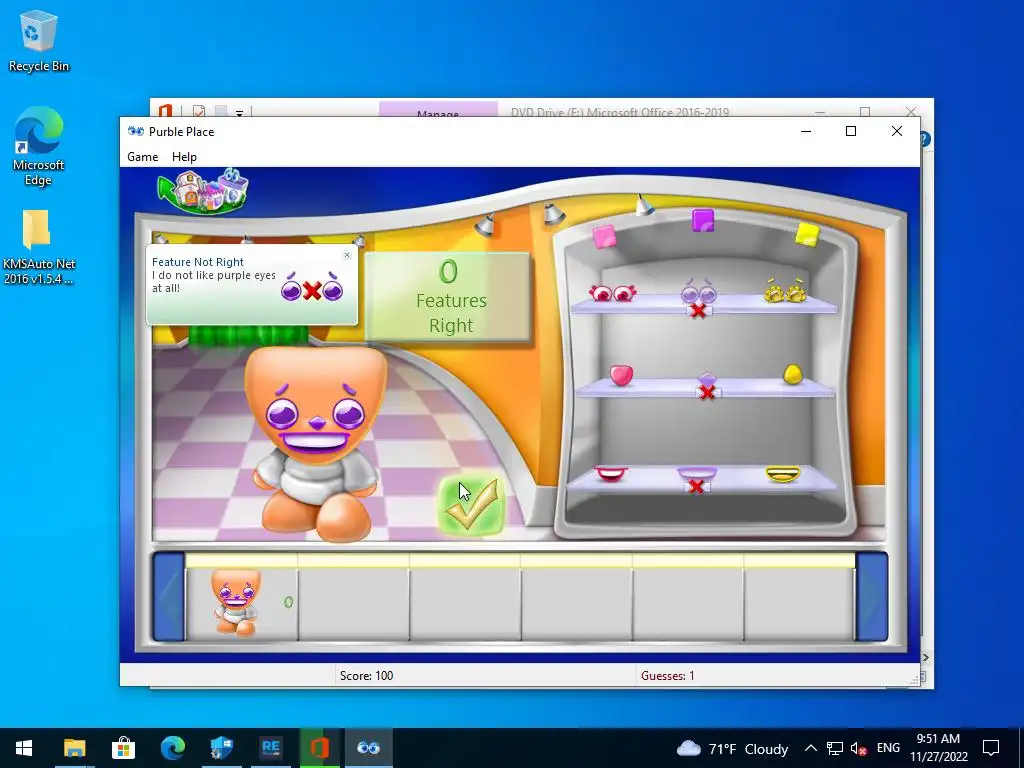Click the pink color block above shelves
This screenshot has height=768, width=1024.
(604, 236)
